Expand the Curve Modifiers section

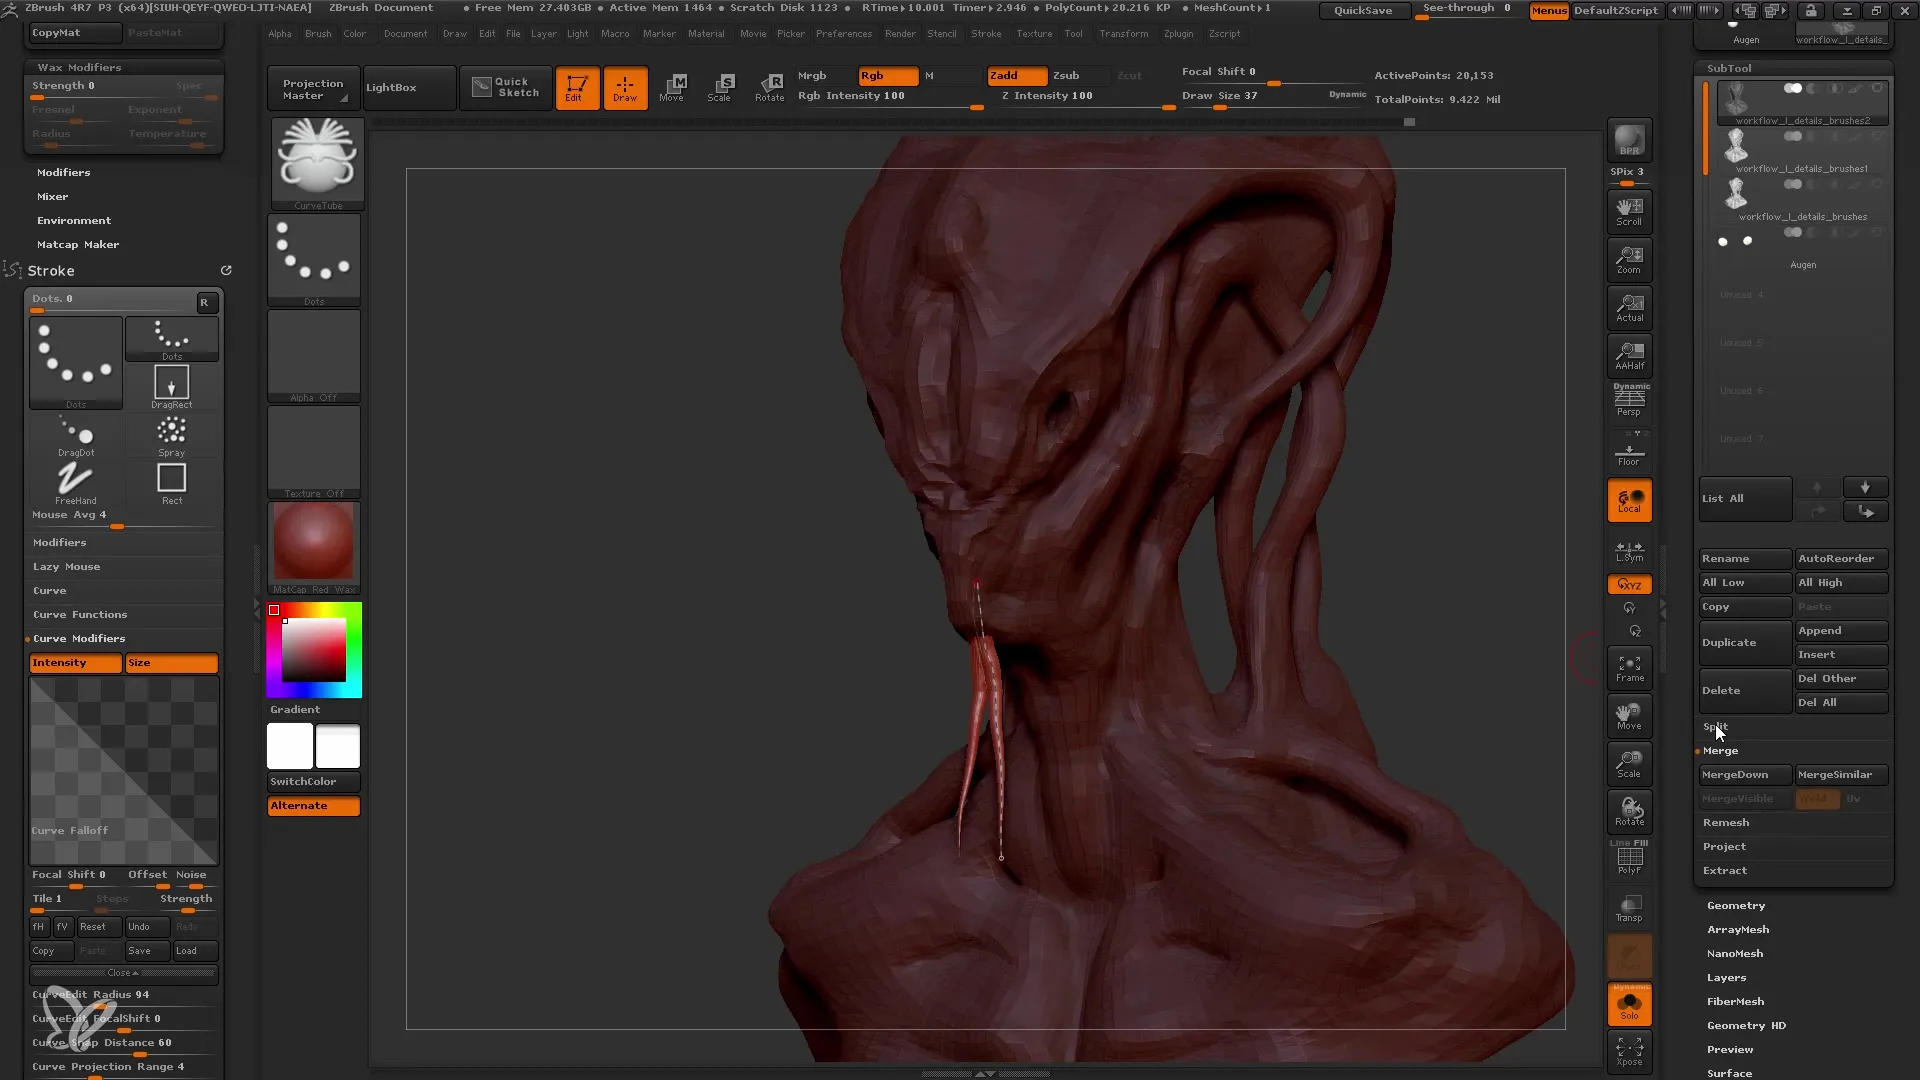pyautogui.click(x=78, y=638)
